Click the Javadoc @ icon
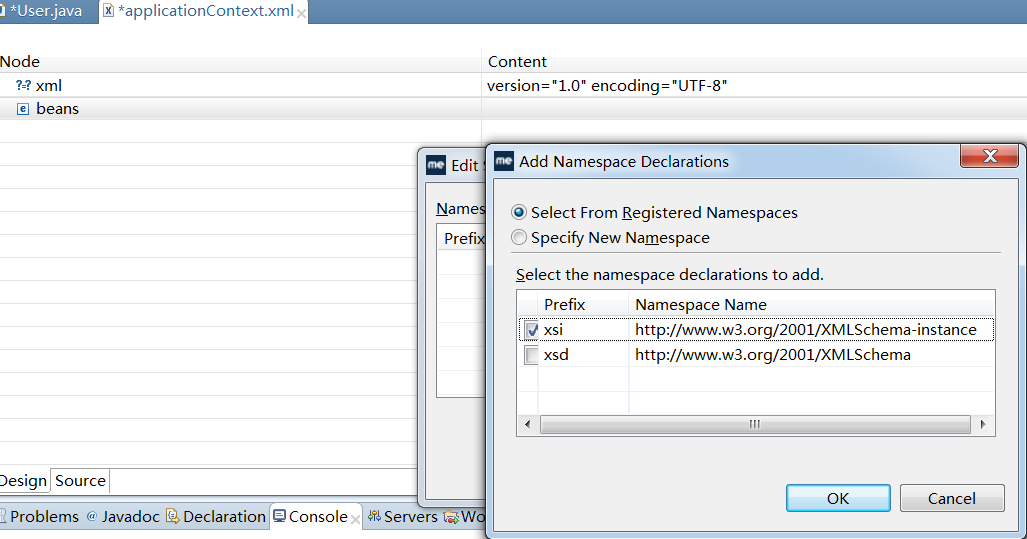Screen dimensions: 1027x539 [x=92, y=517]
